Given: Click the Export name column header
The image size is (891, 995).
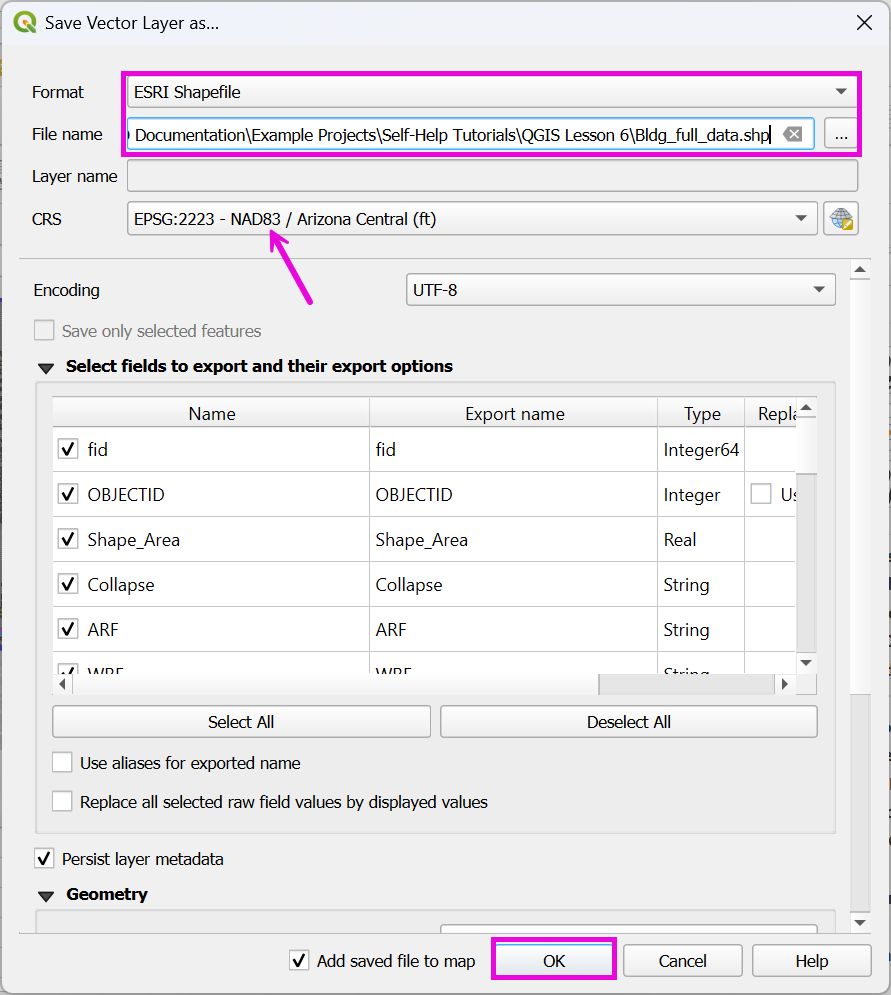Looking at the screenshot, I should [514, 414].
